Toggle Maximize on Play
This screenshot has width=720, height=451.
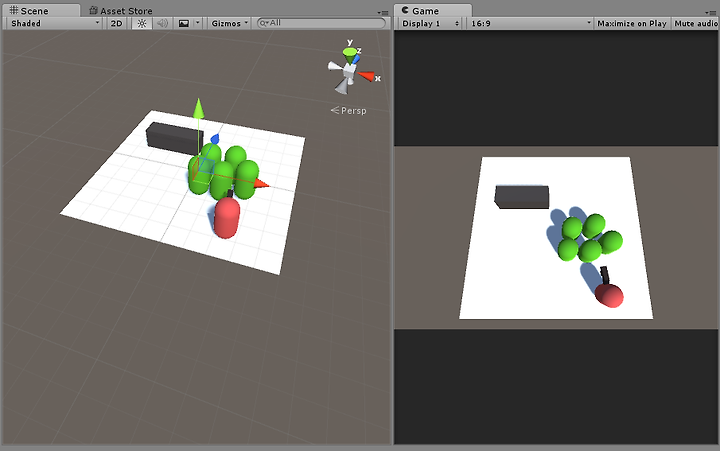[631, 23]
